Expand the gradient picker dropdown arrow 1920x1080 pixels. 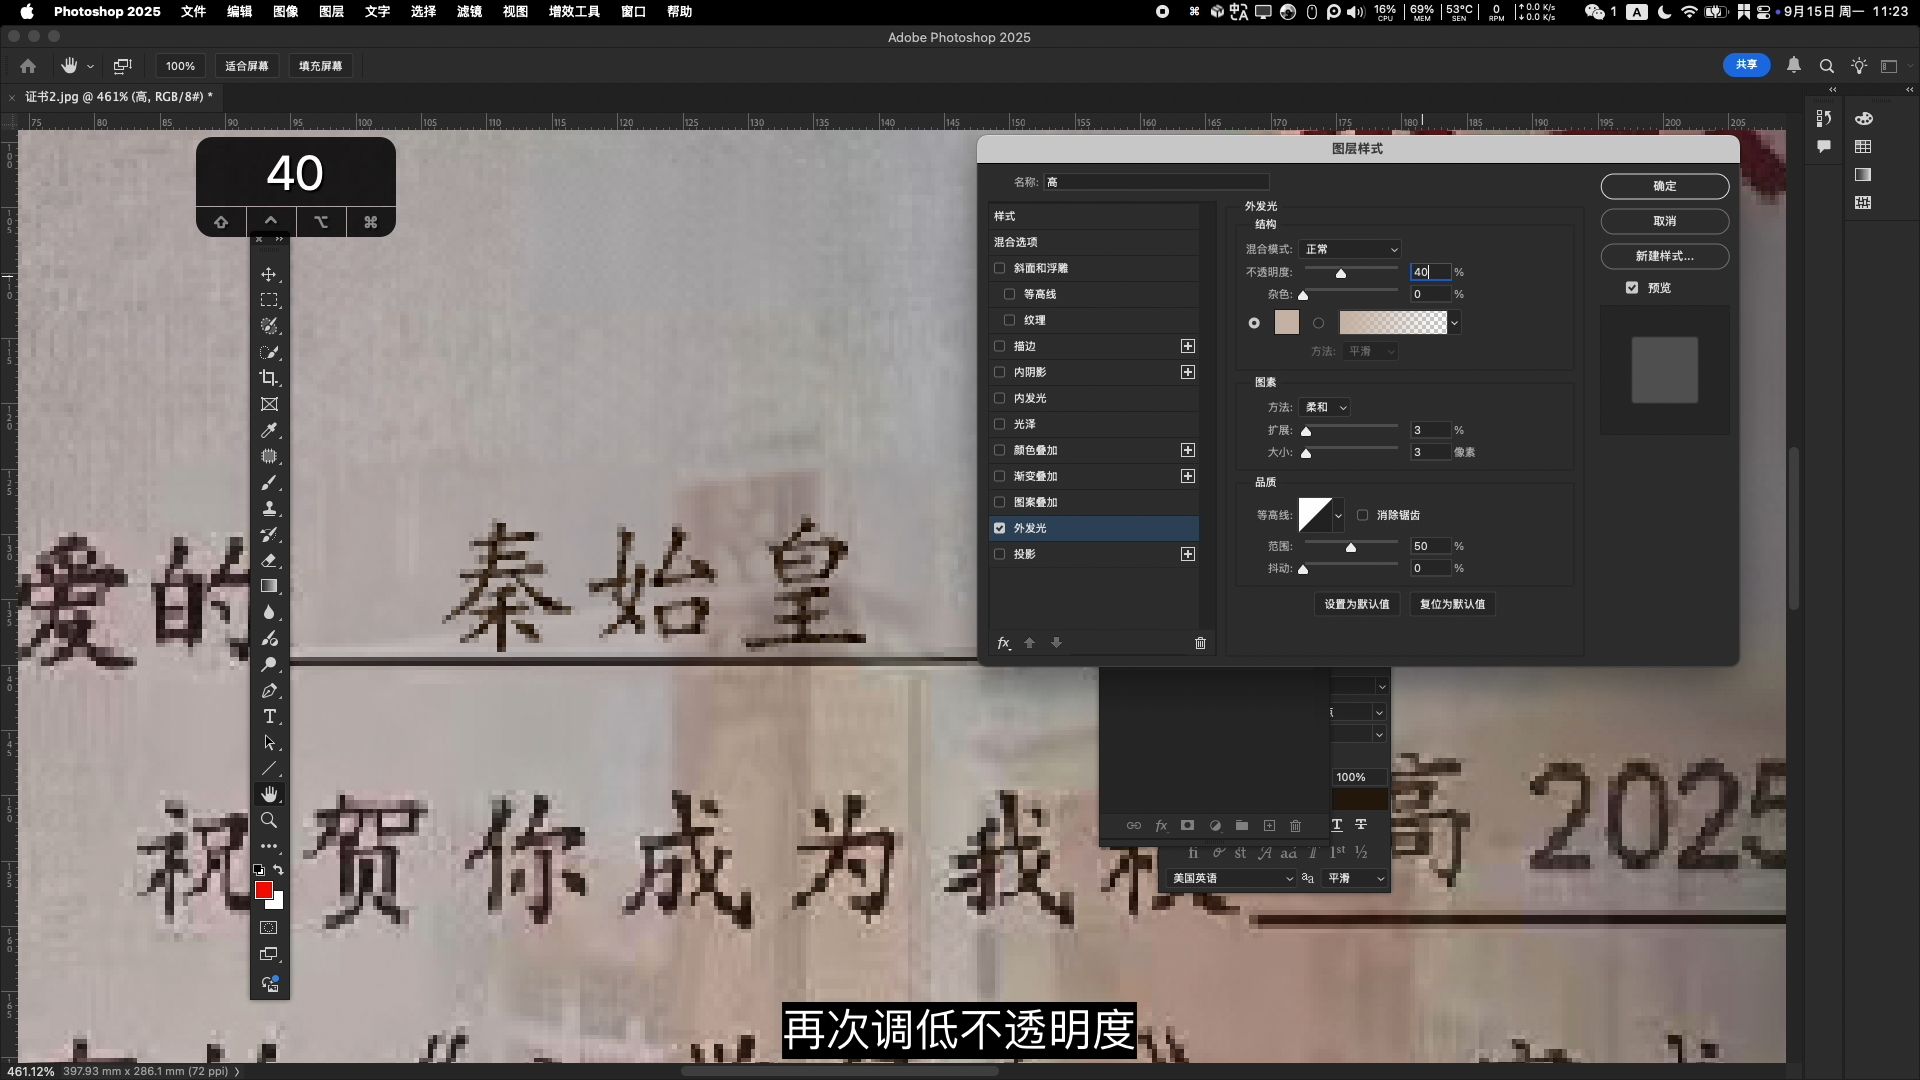pos(1454,323)
